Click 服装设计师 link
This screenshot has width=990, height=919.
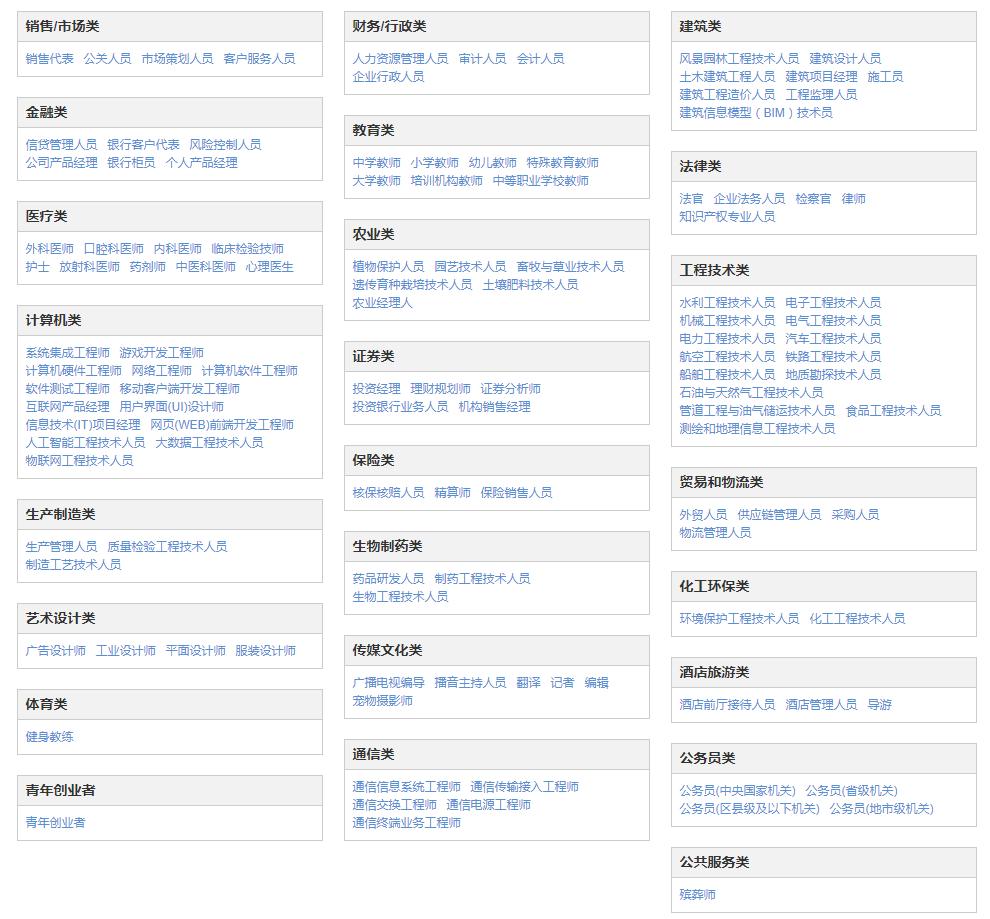[265, 651]
